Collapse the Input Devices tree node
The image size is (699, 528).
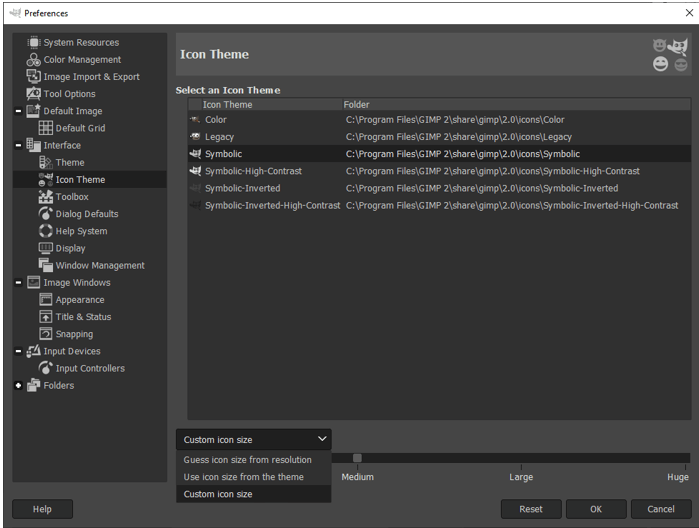click(18, 351)
